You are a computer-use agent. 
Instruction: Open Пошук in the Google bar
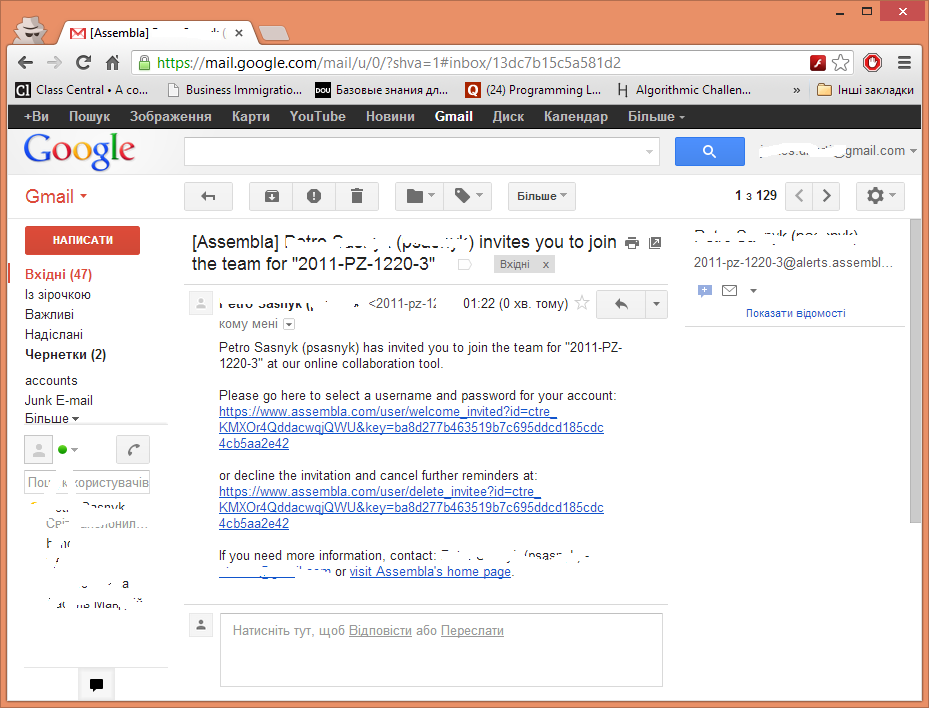[89, 117]
